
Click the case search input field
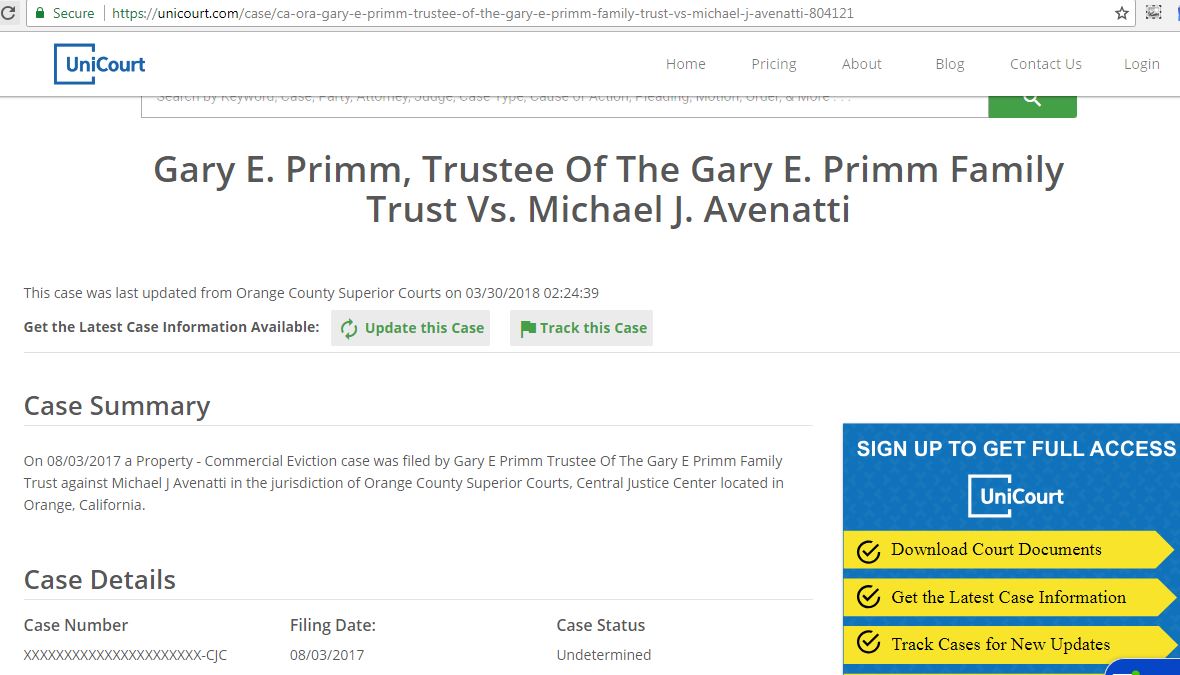(x=564, y=106)
